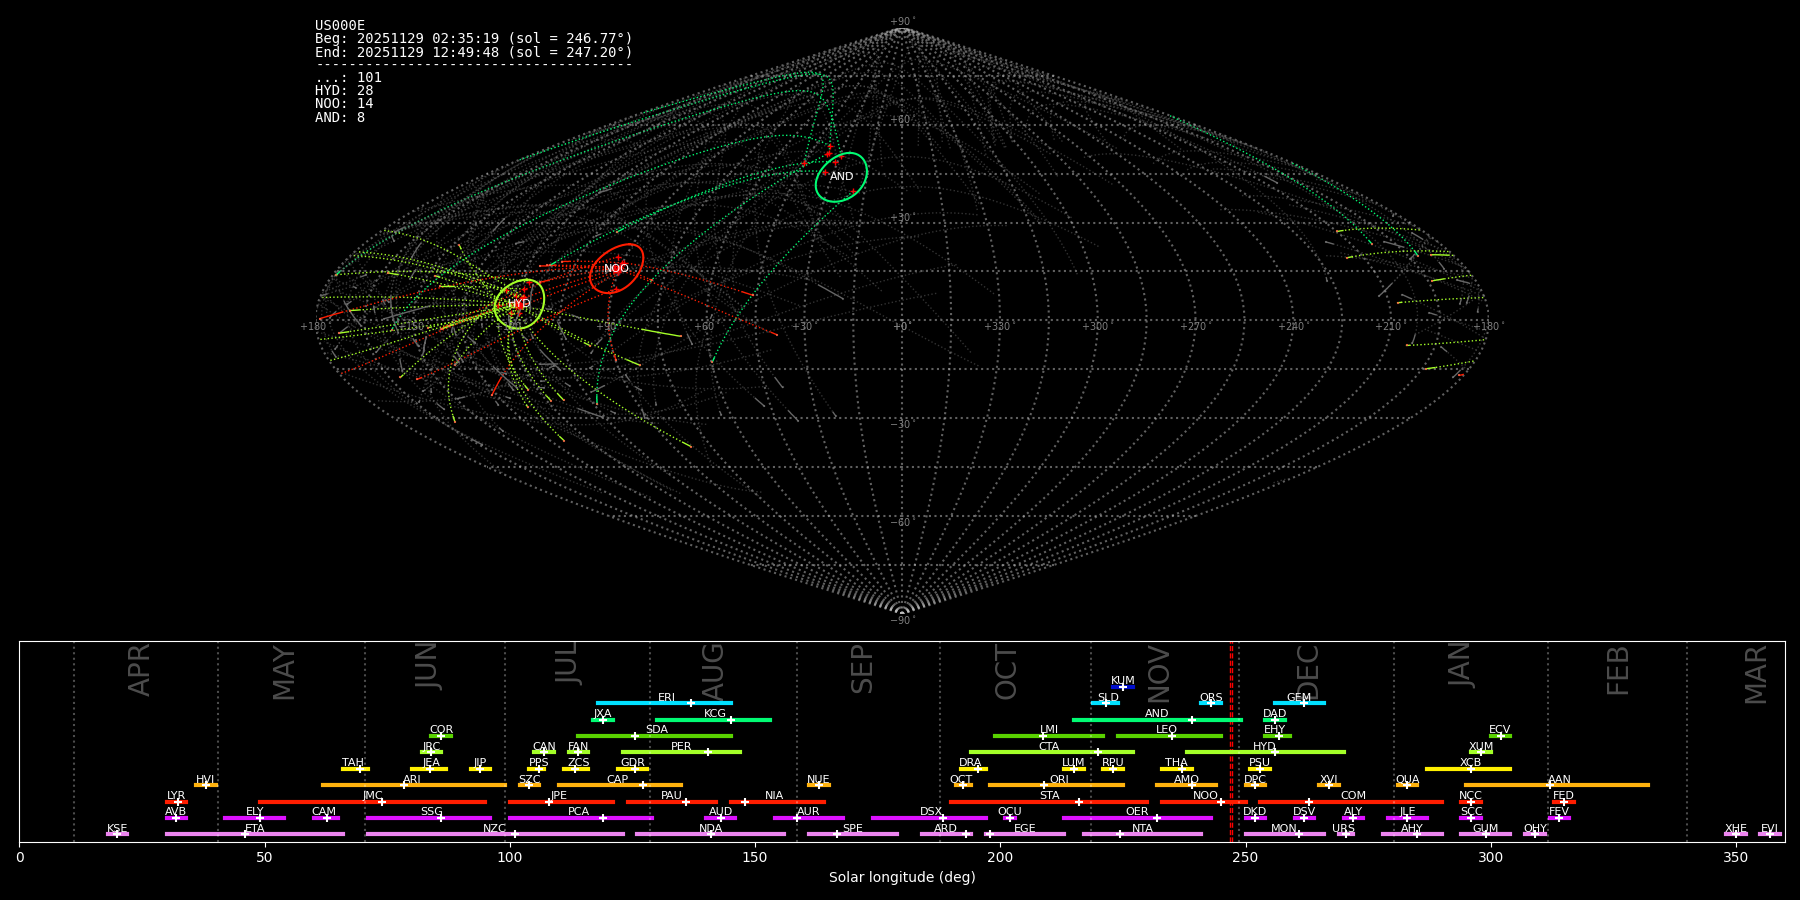Click the 'Beg: 20251129 02:35:19' line
The height and width of the screenshot is (900, 1800).
tap(474, 39)
